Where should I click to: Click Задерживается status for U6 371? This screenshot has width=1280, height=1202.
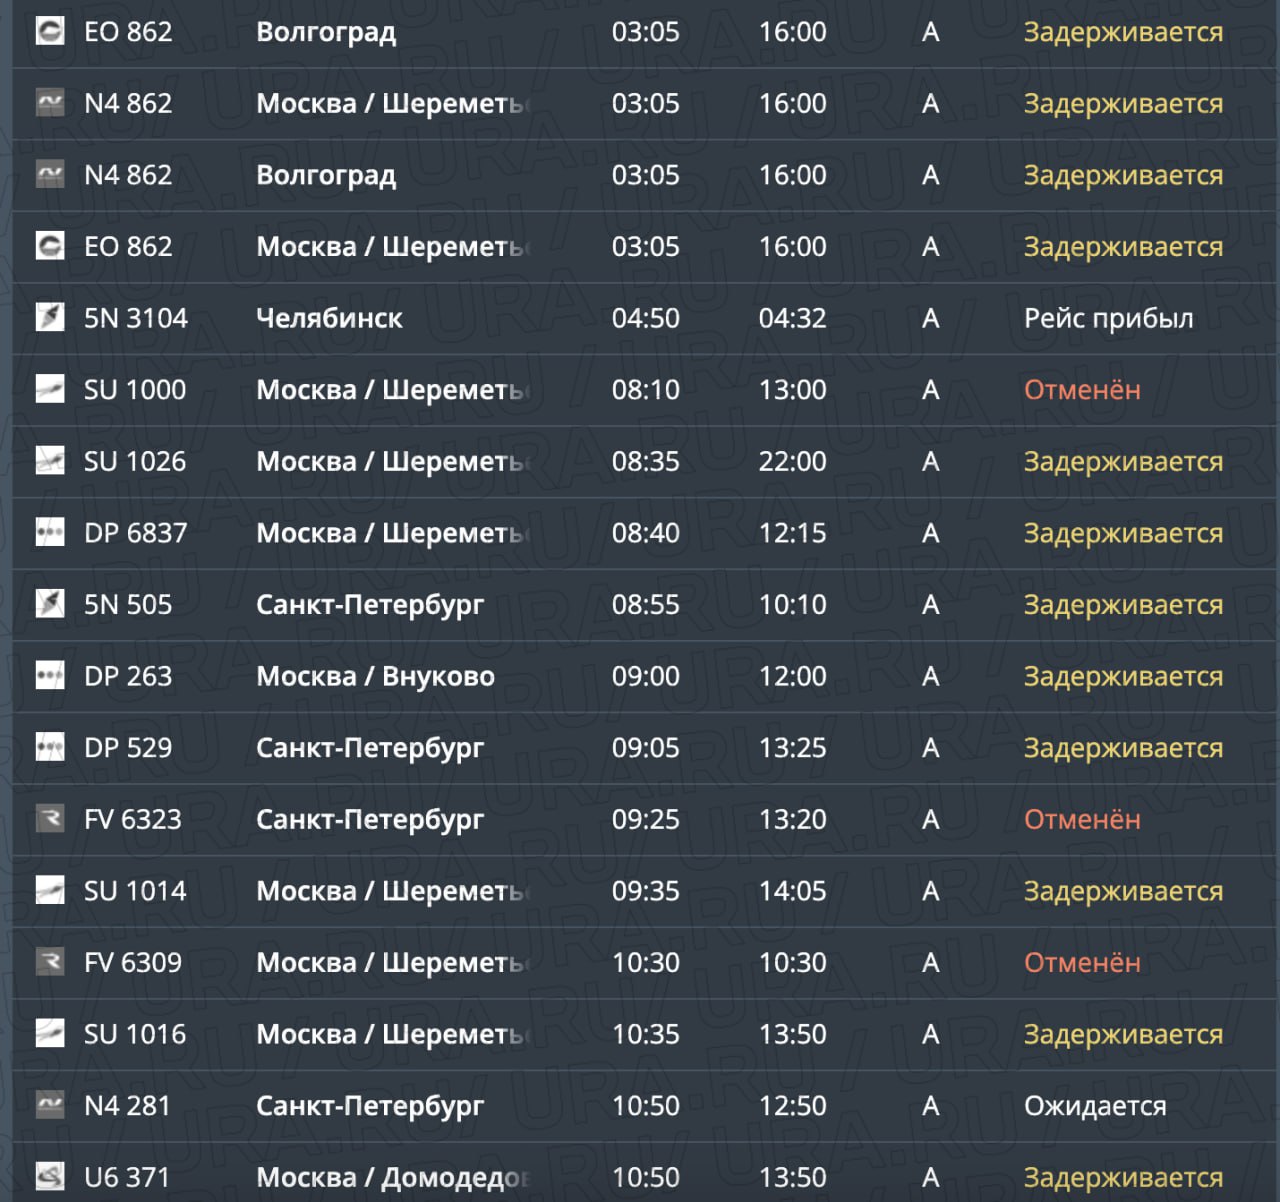1123,1178
